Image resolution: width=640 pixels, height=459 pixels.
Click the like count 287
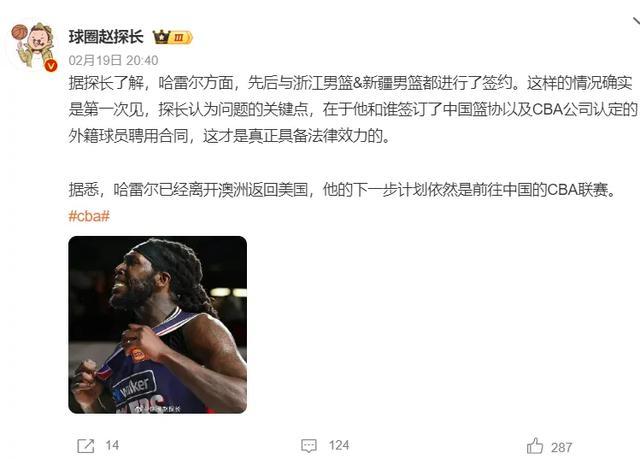(561, 448)
